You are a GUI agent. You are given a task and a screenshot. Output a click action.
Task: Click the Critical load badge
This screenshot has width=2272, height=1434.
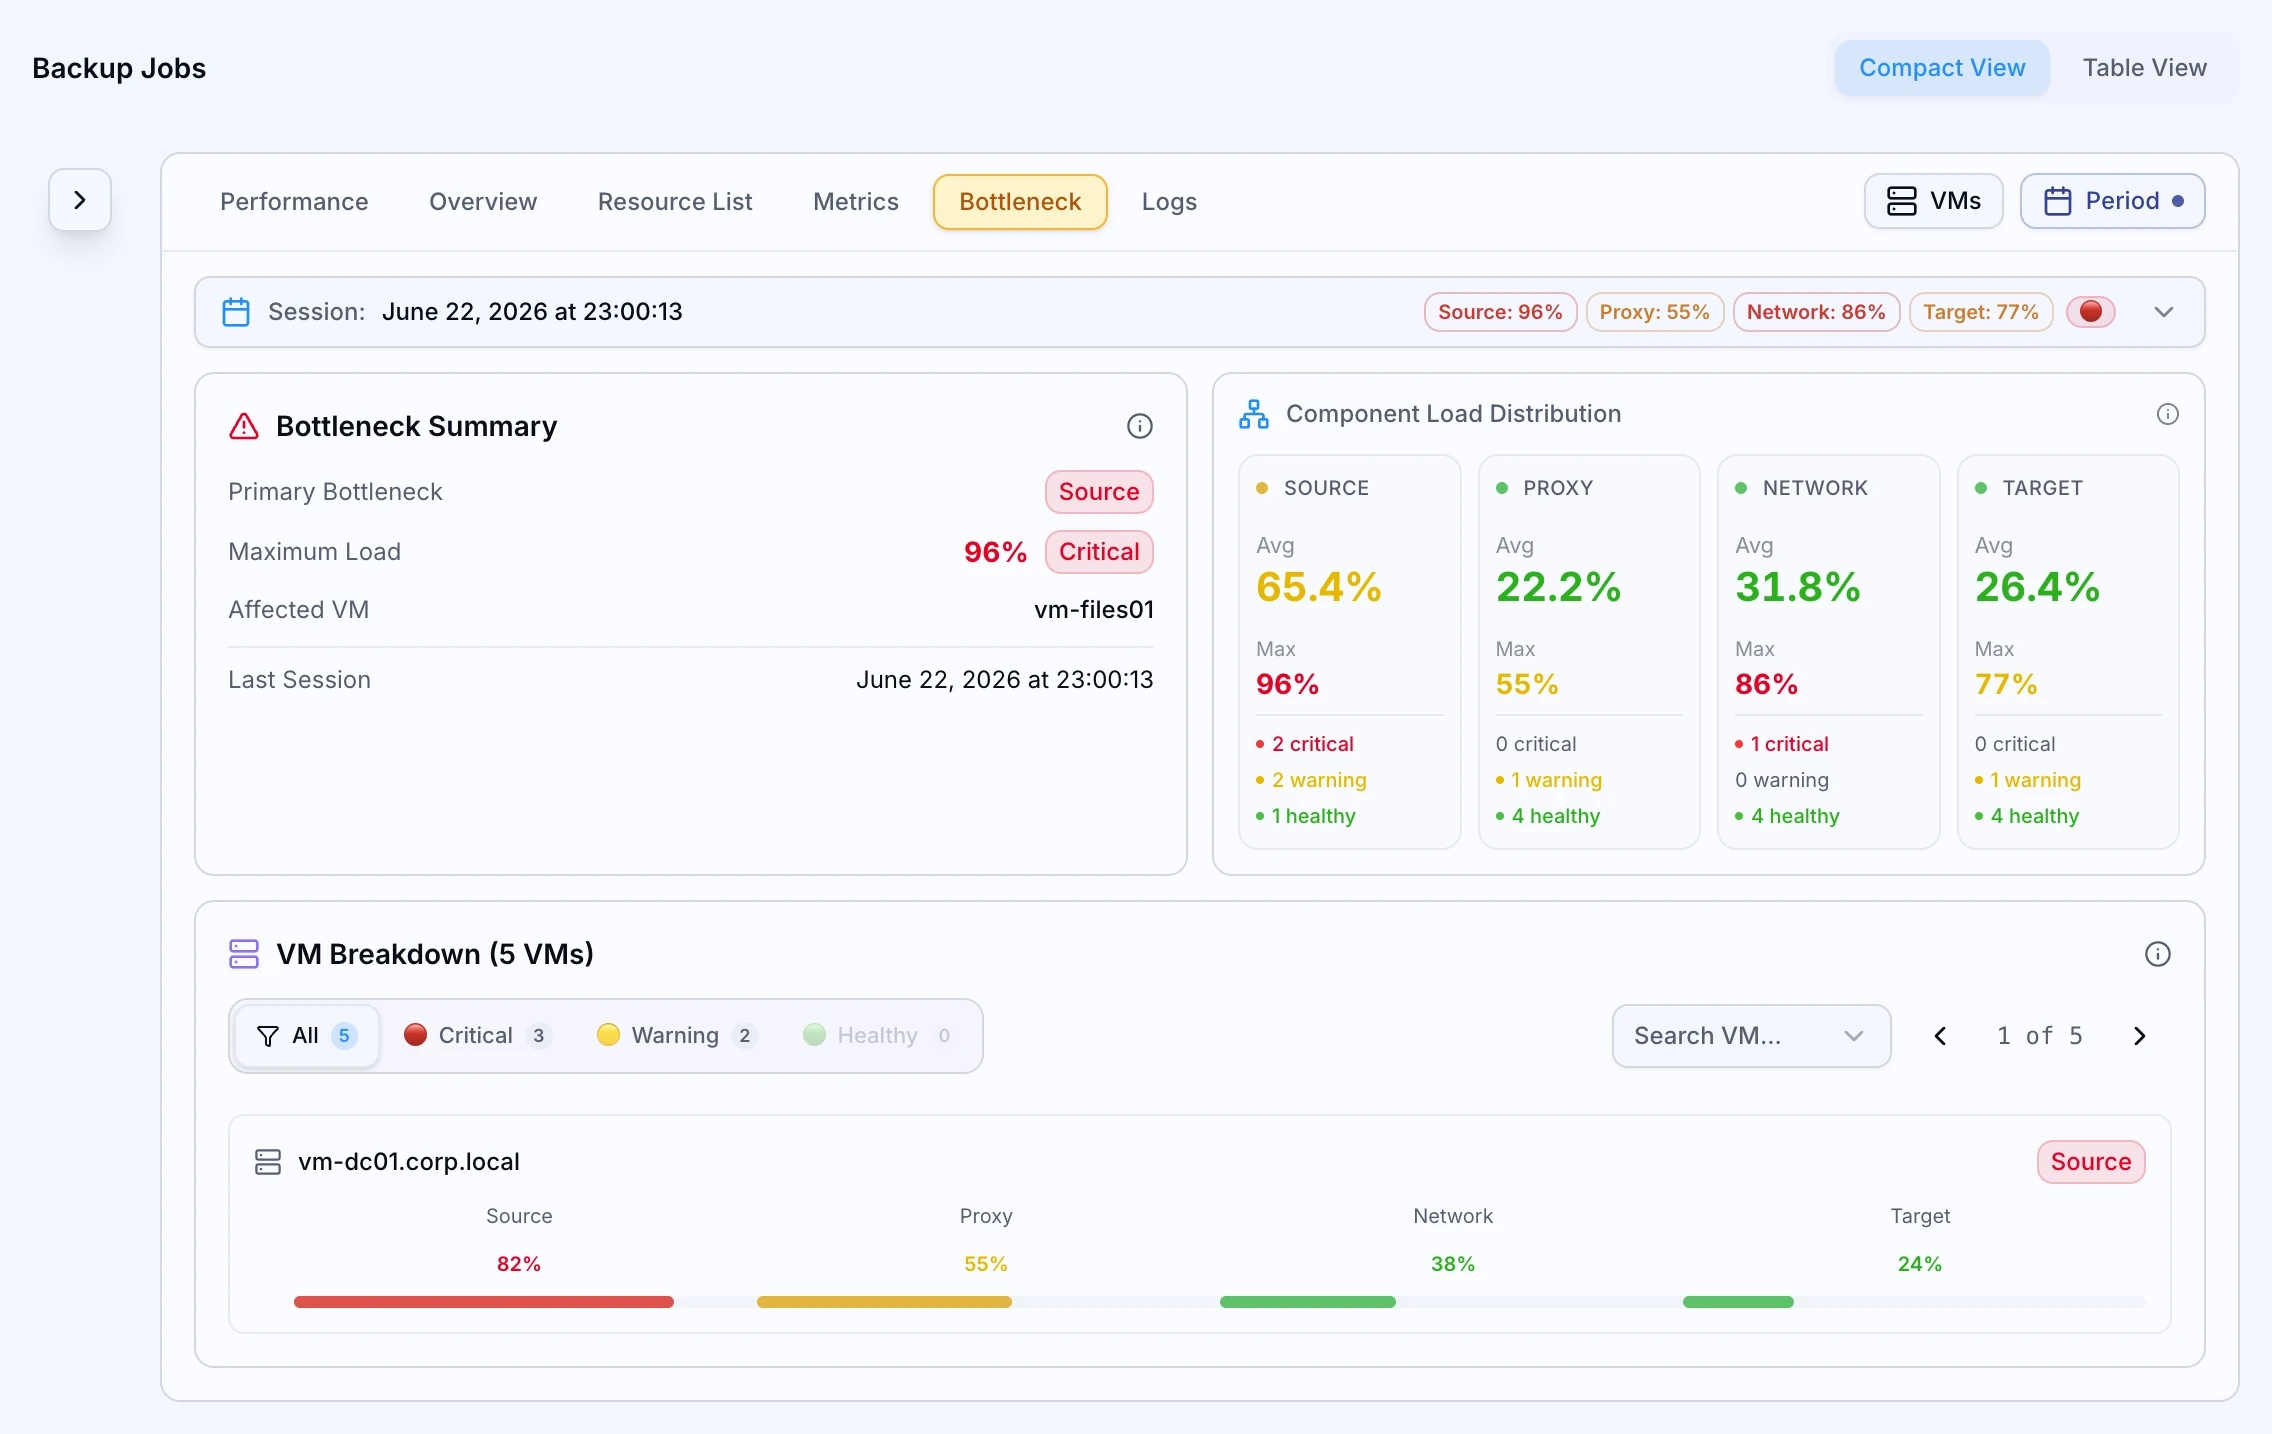pyautogui.click(x=1099, y=552)
